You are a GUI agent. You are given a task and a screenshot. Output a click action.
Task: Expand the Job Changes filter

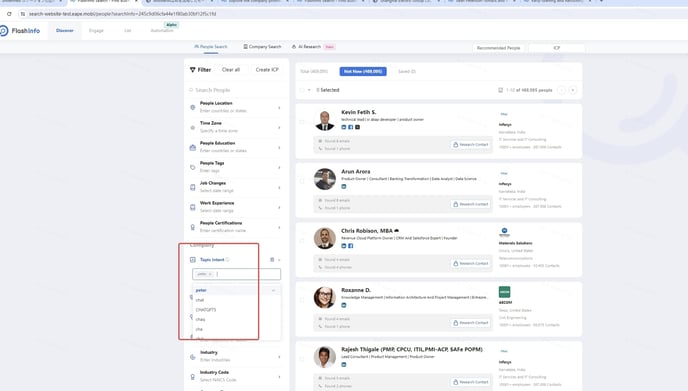point(279,187)
